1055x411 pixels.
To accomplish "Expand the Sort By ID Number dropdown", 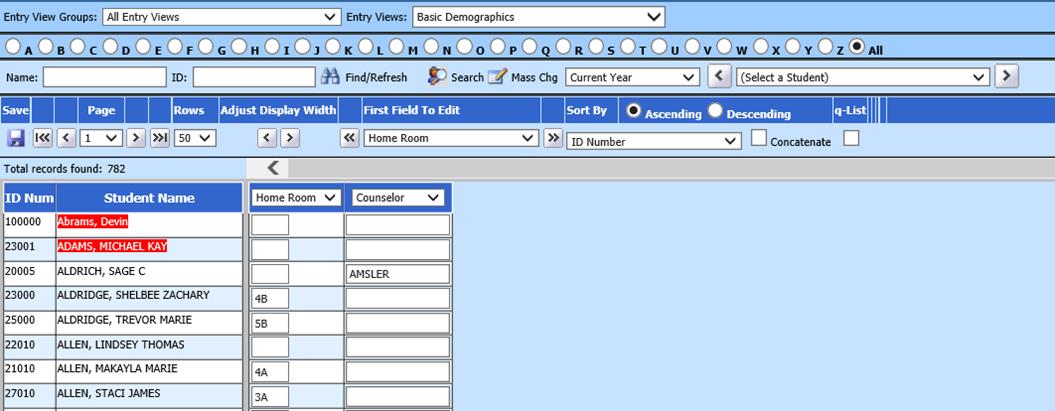I will tap(654, 142).
